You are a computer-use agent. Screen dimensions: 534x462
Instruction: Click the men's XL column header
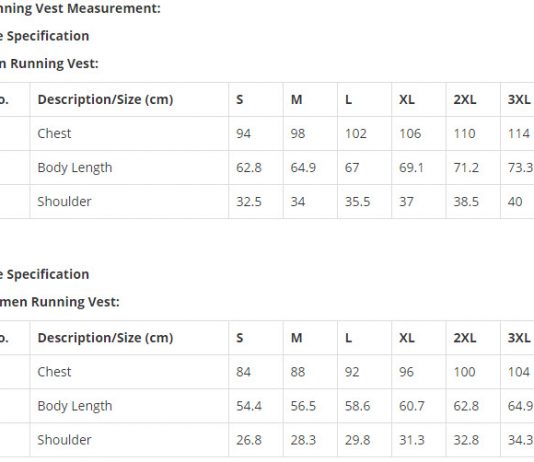(407, 99)
